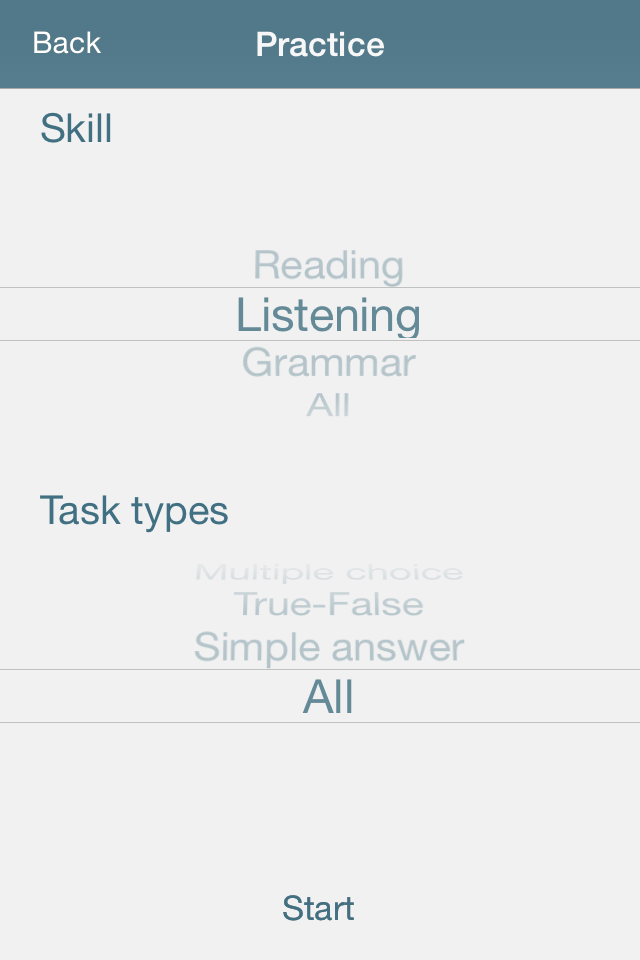Select Grammar in the Skill picker
This screenshot has width=640, height=960.
coord(328,362)
